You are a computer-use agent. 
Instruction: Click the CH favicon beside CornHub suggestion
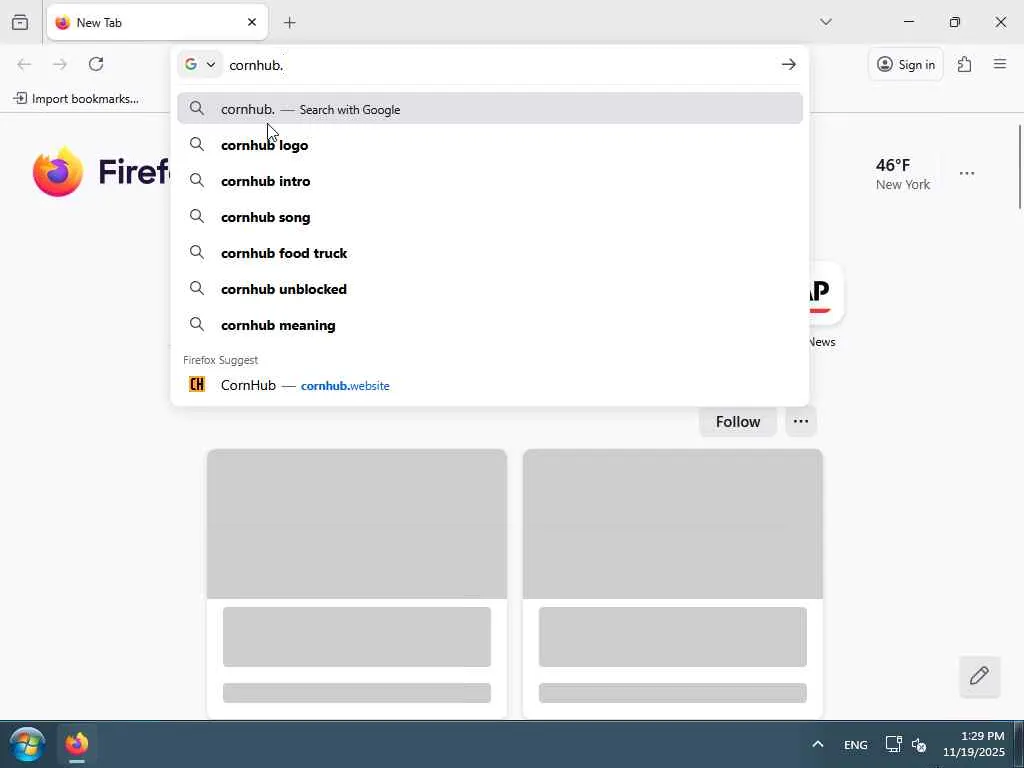(x=197, y=384)
